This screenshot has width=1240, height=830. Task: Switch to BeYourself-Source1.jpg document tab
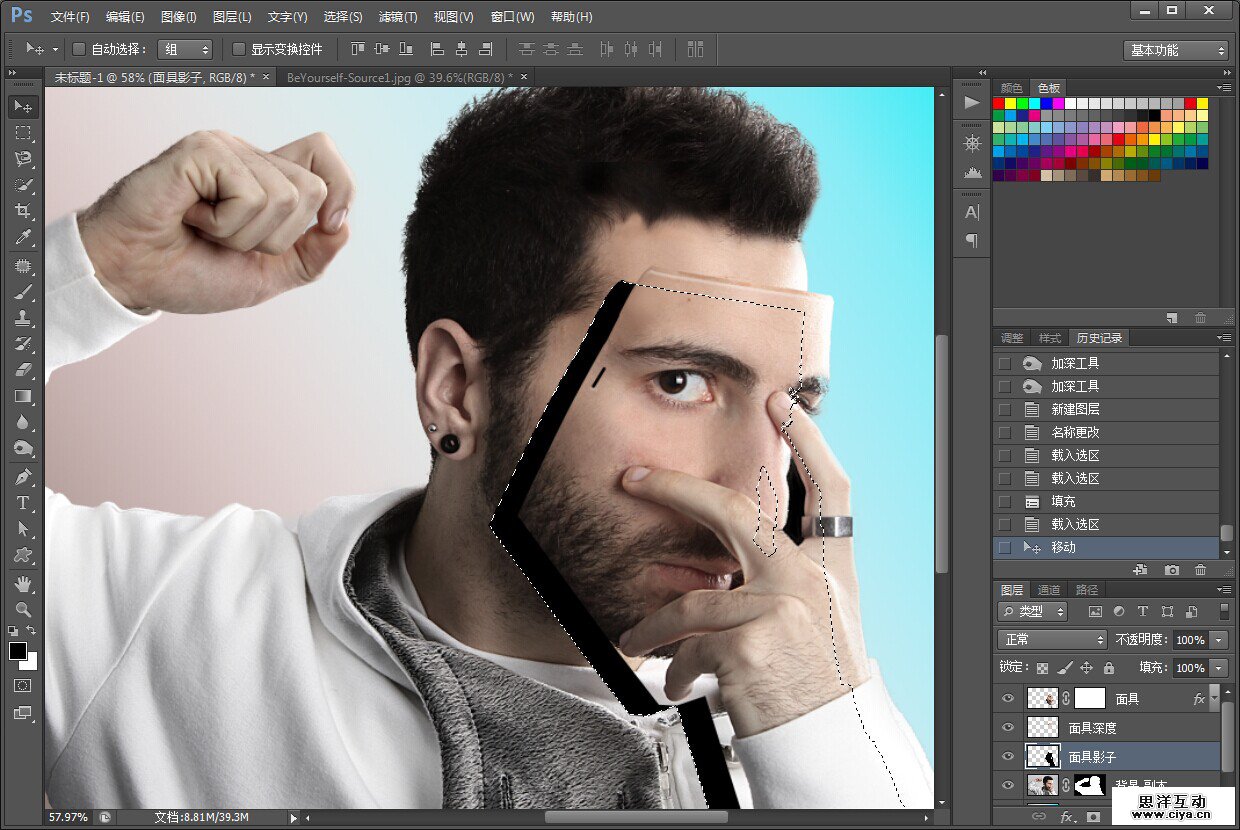399,77
